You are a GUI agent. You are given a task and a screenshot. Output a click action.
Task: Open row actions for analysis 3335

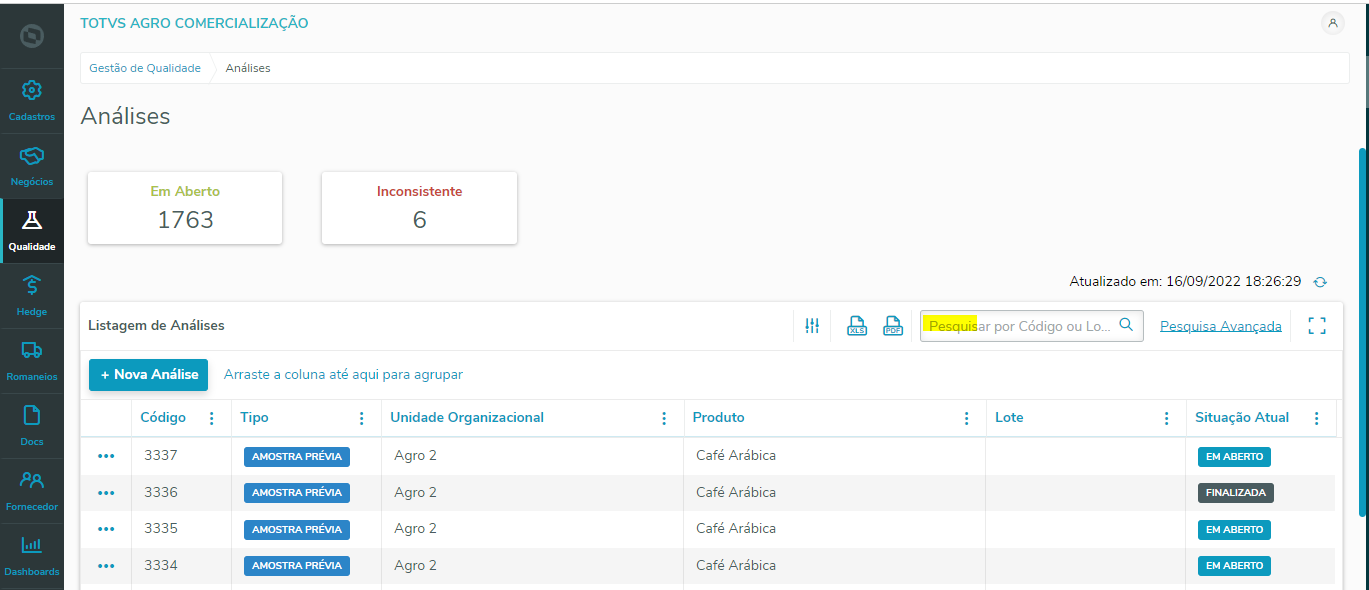tap(106, 529)
